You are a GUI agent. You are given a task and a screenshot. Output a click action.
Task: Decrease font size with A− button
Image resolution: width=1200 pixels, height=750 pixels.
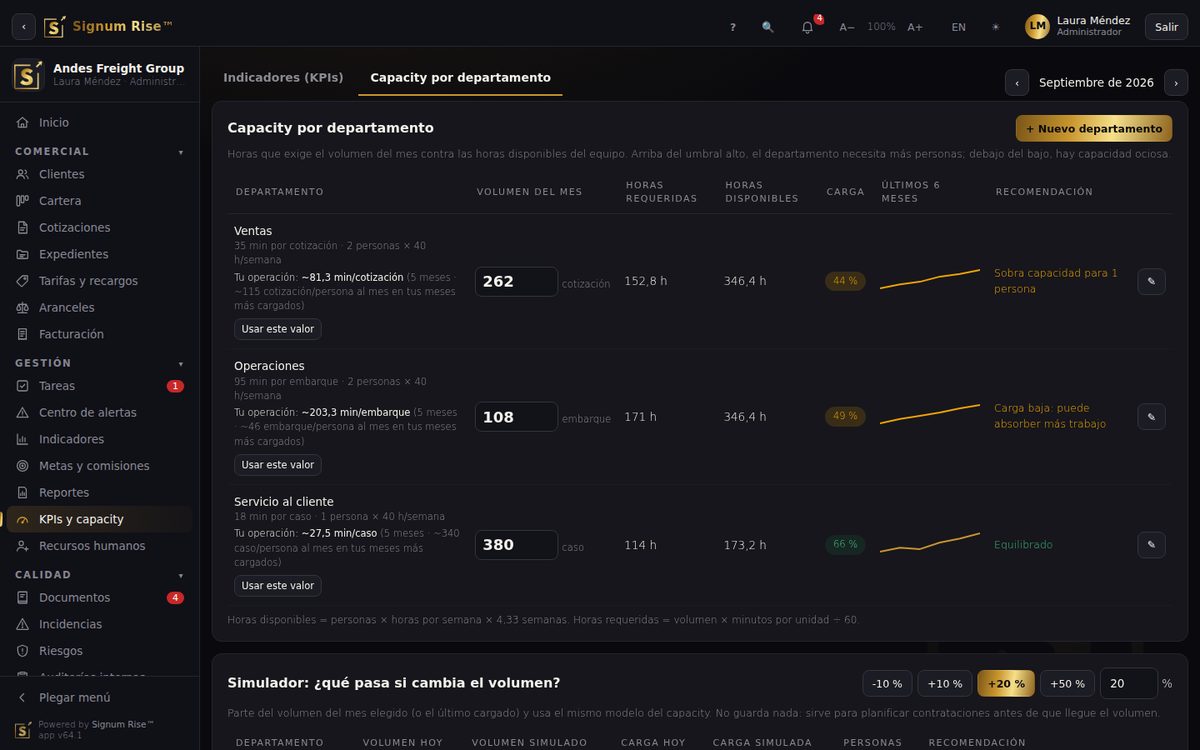click(x=847, y=27)
